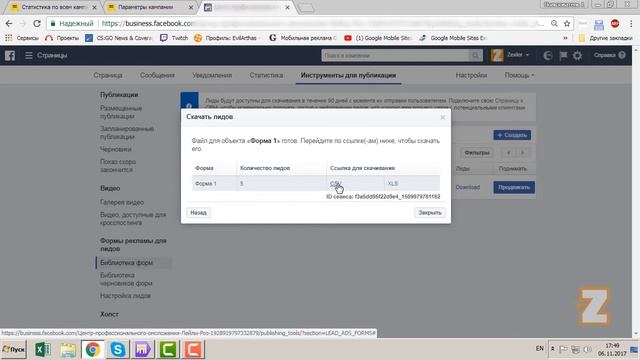Click the Zeder profile picture
Viewport: 640px width, 360px height.
pos(497,55)
